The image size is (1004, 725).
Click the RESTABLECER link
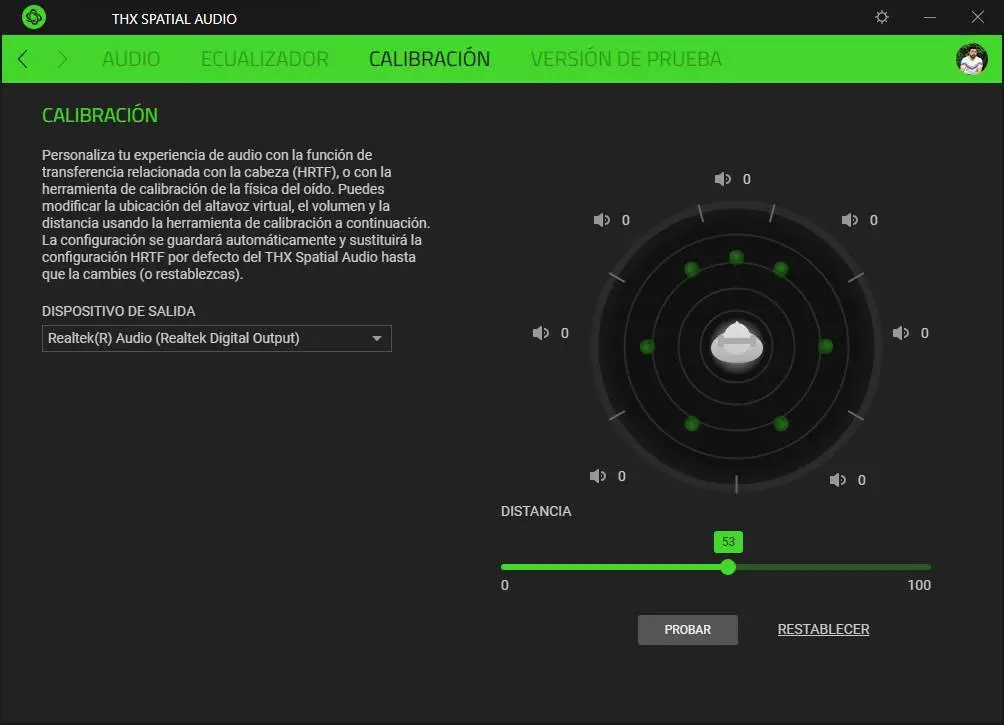(823, 630)
